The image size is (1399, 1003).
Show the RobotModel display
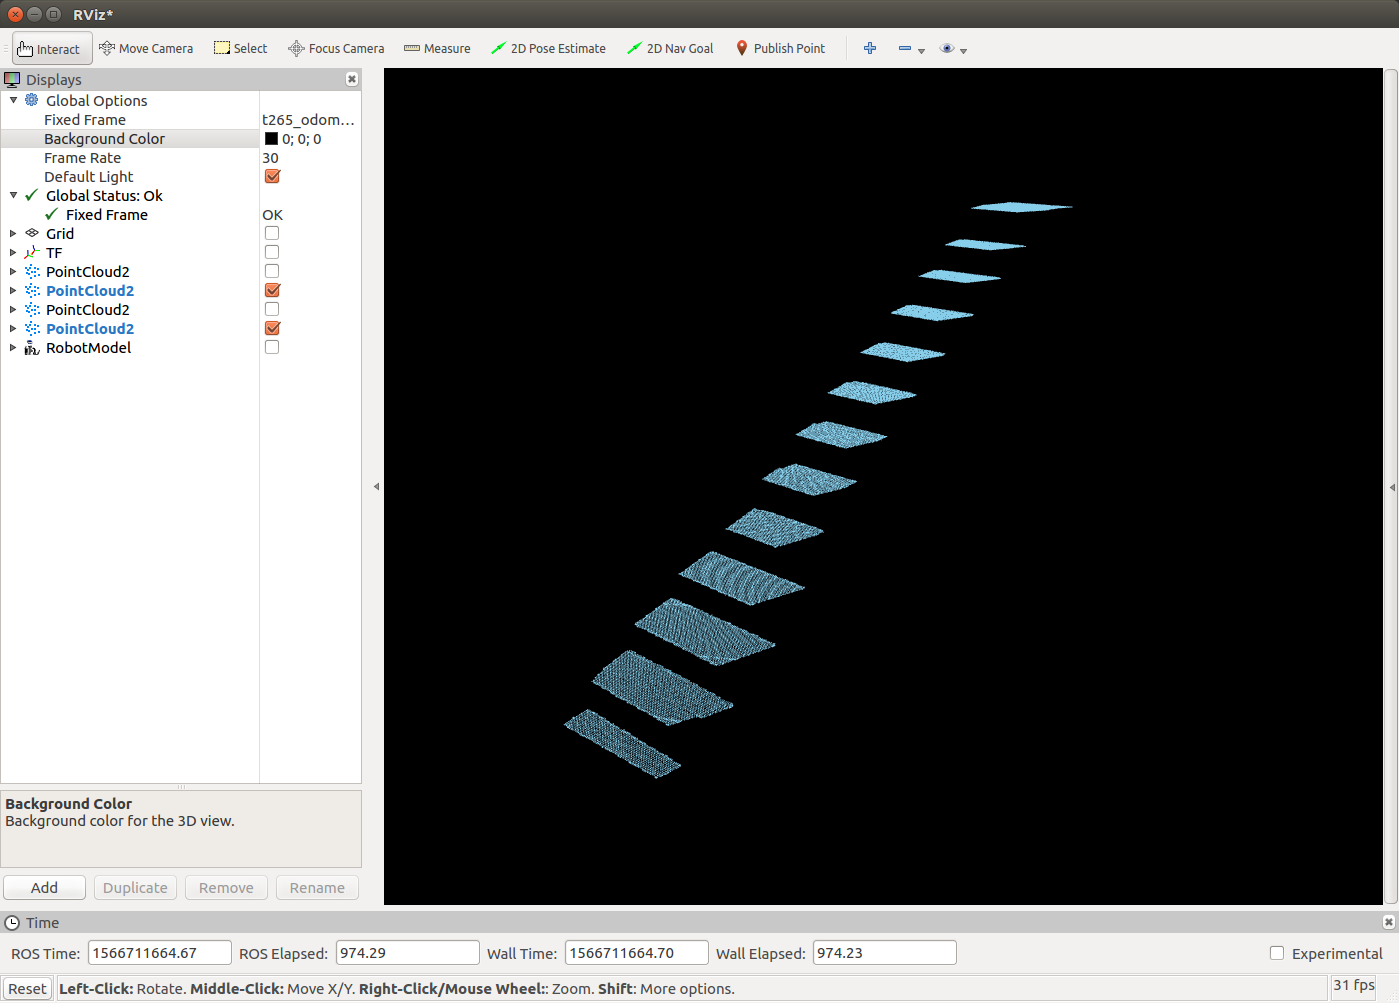[271, 346]
